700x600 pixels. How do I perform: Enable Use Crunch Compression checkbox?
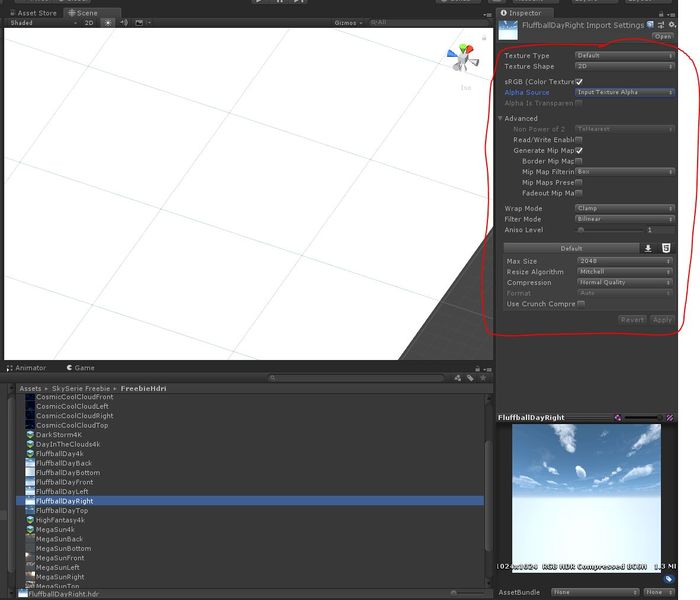pyautogui.click(x=581, y=304)
